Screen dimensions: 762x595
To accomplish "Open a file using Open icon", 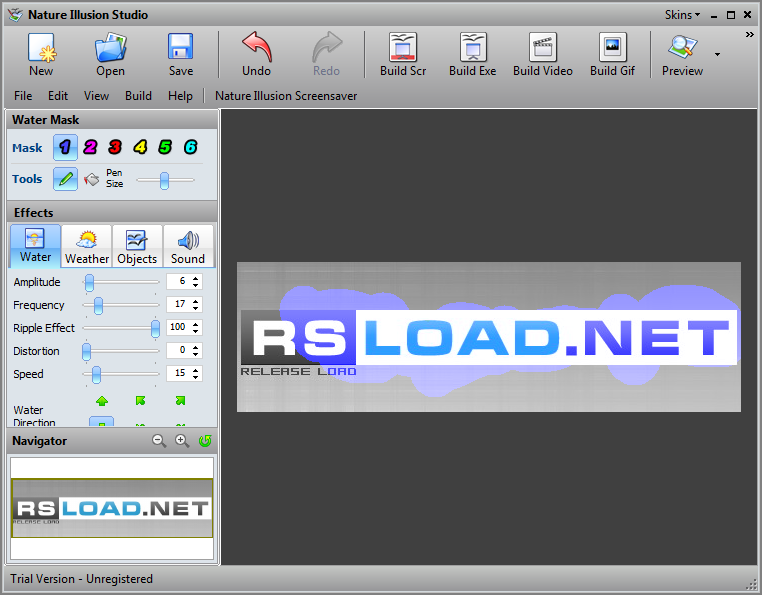I will tap(110, 54).
